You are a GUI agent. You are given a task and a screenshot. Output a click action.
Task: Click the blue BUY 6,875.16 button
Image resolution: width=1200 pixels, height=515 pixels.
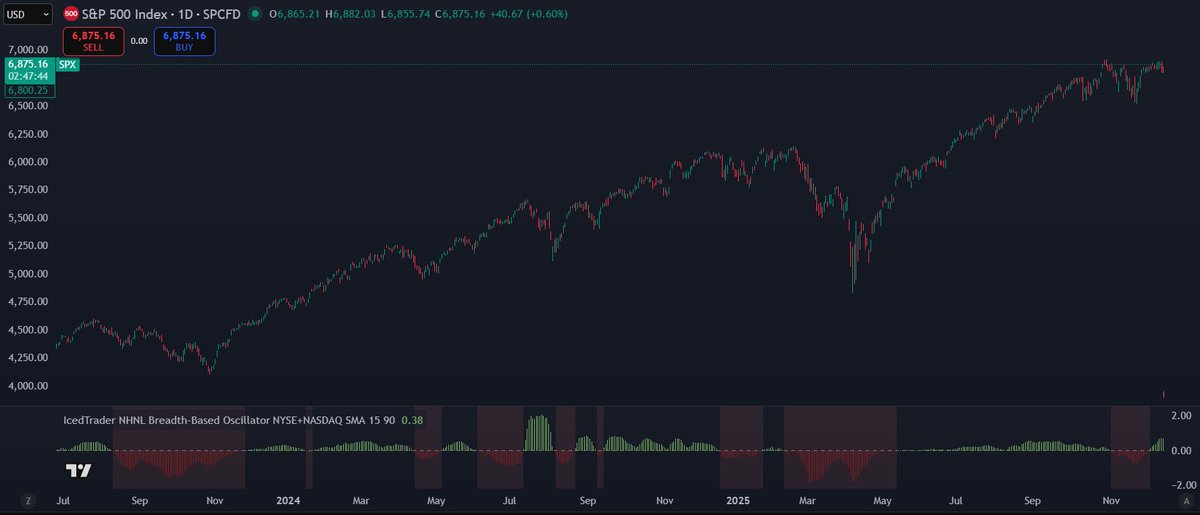pyautogui.click(x=184, y=41)
